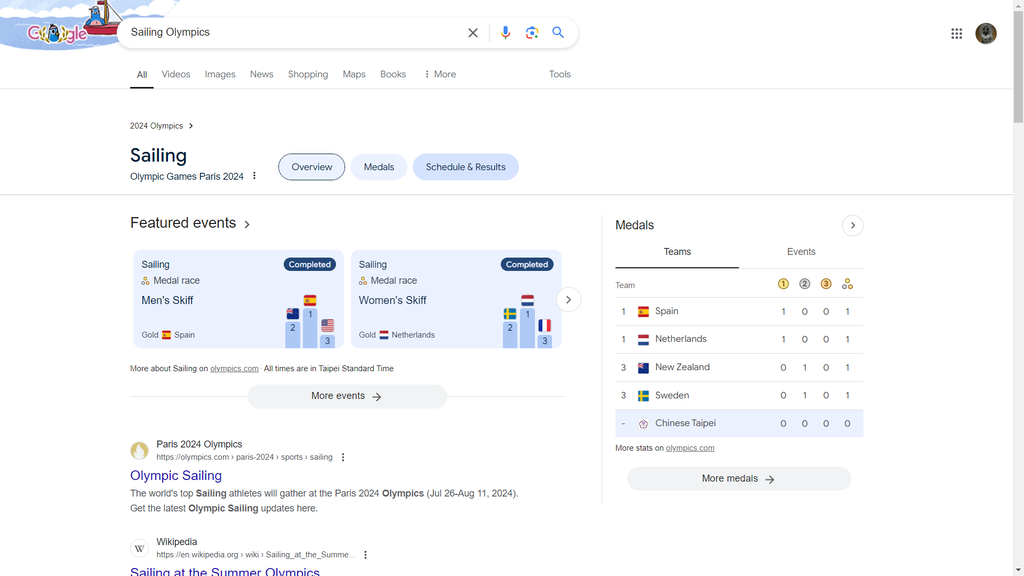Select the Spain row in medals table
Viewport: 1024px width, 576px height.
coord(739,312)
